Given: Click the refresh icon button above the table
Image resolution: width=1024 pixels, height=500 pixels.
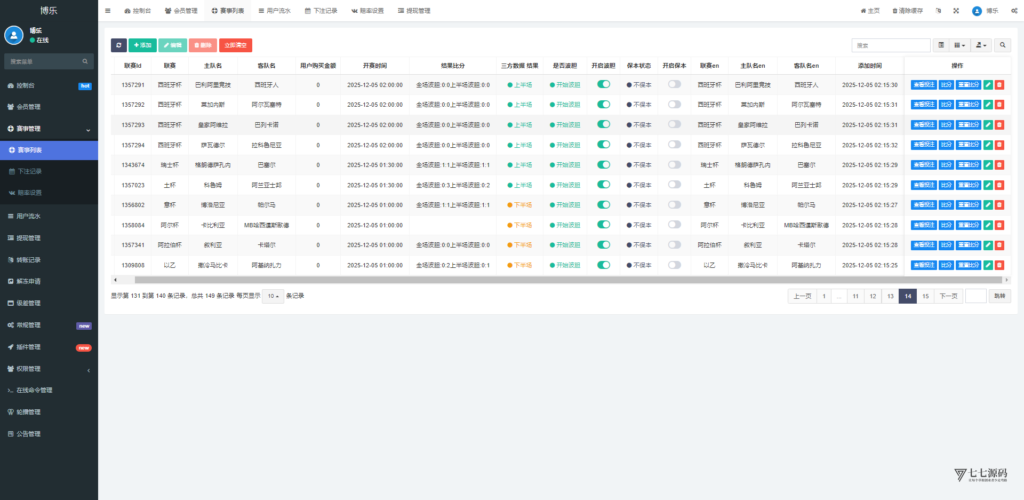Looking at the screenshot, I should coord(118,45).
